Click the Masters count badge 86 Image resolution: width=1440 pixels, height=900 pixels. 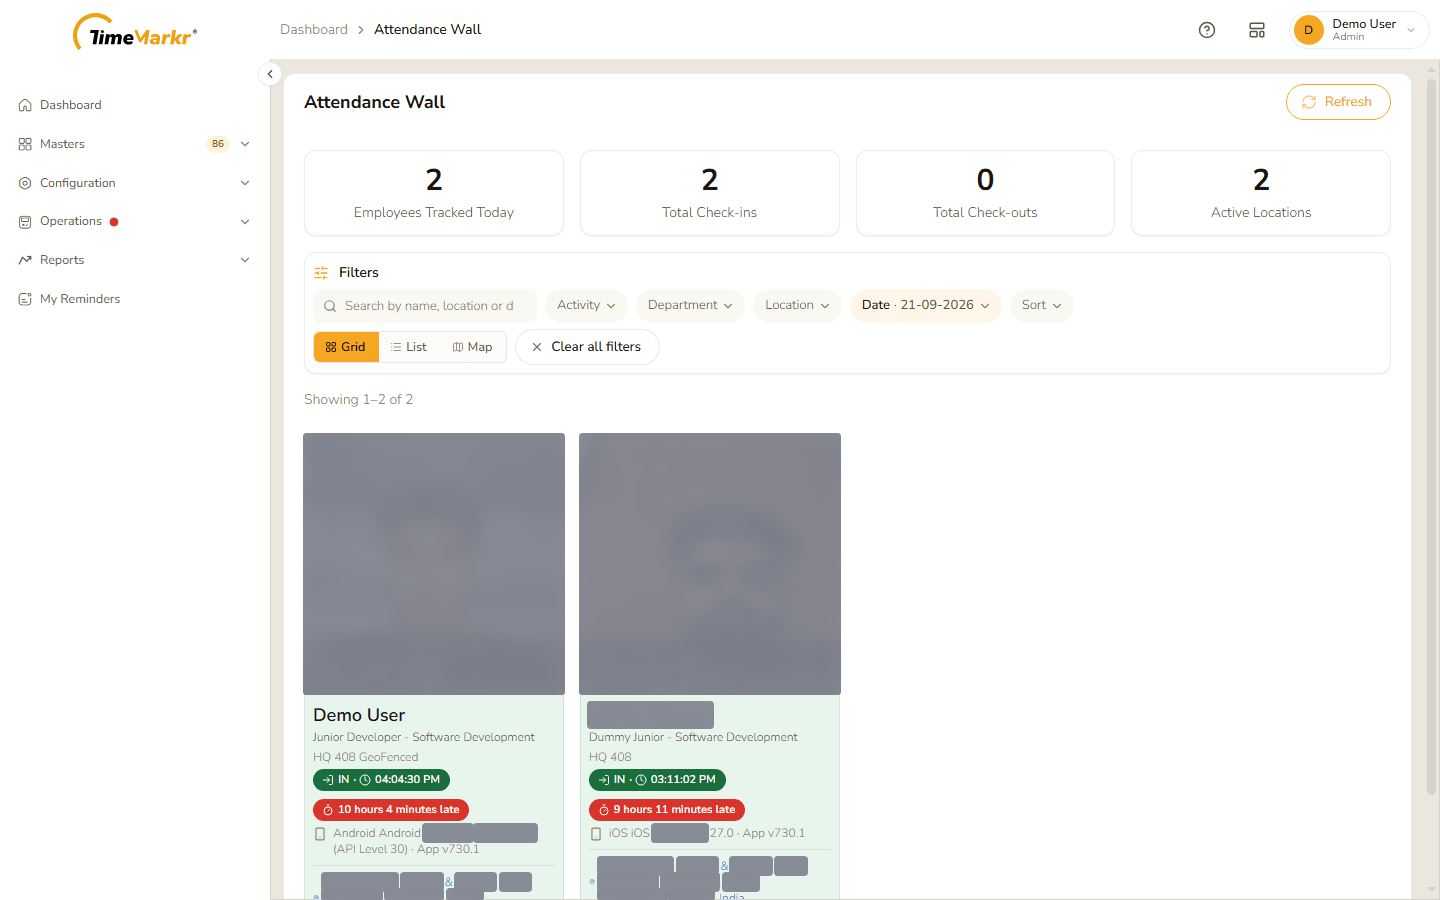tap(218, 144)
